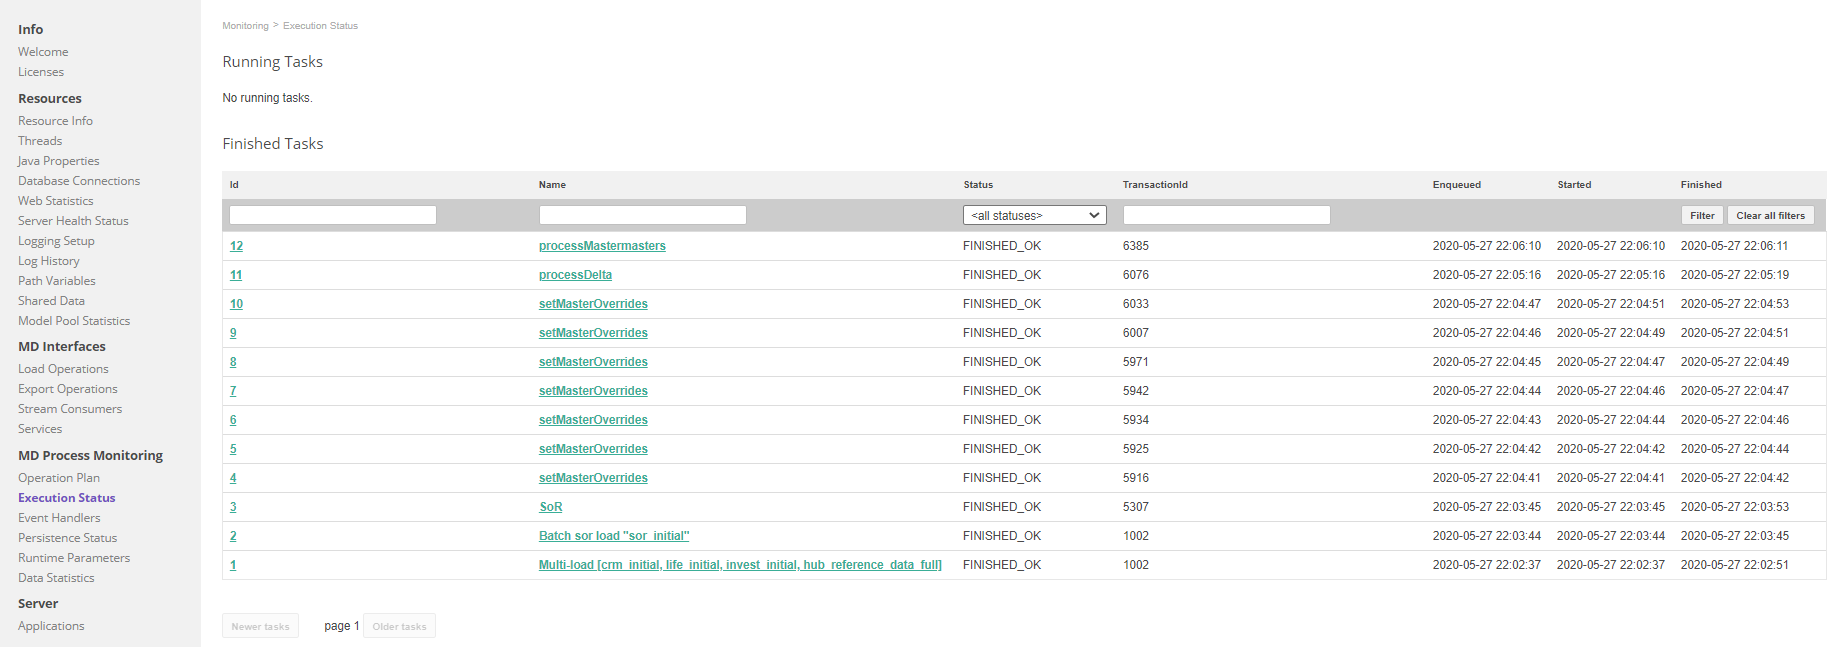Click the Older tasks pagination button
The height and width of the screenshot is (647, 1839).
point(399,626)
